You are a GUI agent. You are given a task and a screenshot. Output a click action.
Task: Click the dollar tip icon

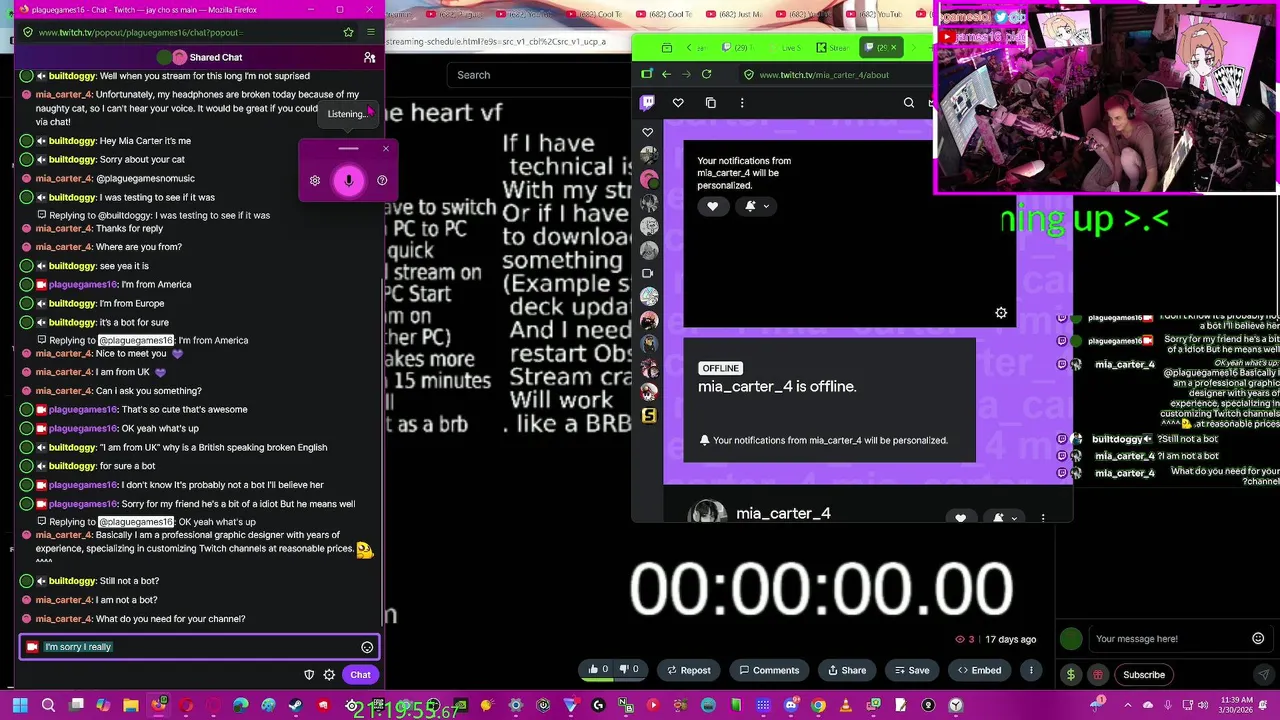coord(1071,675)
